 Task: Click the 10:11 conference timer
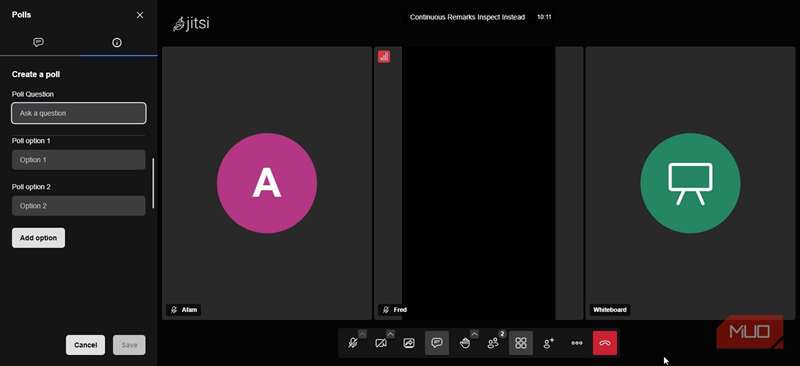click(x=544, y=17)
